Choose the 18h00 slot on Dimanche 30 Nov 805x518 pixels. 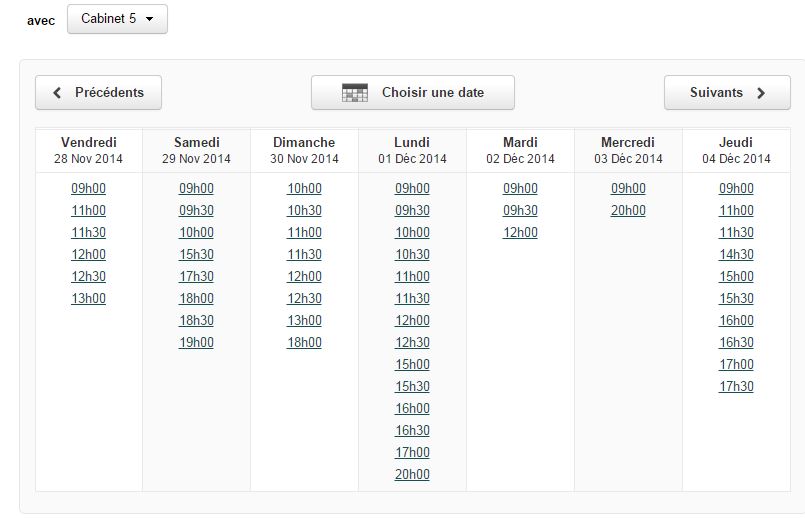tap(304, 342)
